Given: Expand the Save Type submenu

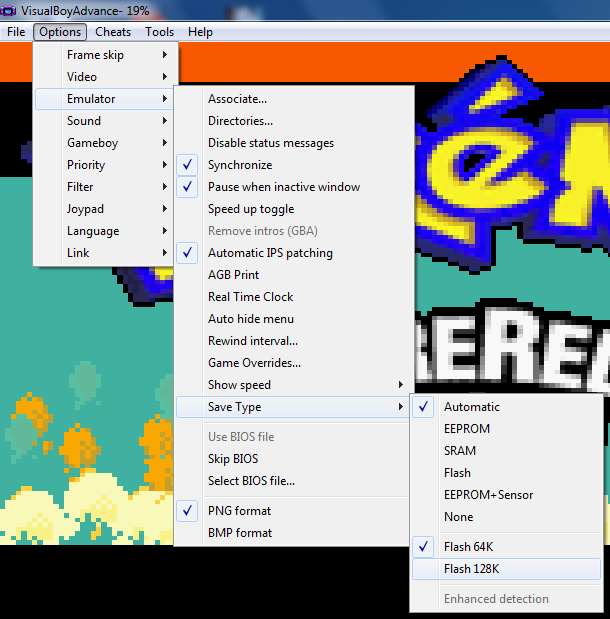Looking at the screenshot, I should pos(293,407).
